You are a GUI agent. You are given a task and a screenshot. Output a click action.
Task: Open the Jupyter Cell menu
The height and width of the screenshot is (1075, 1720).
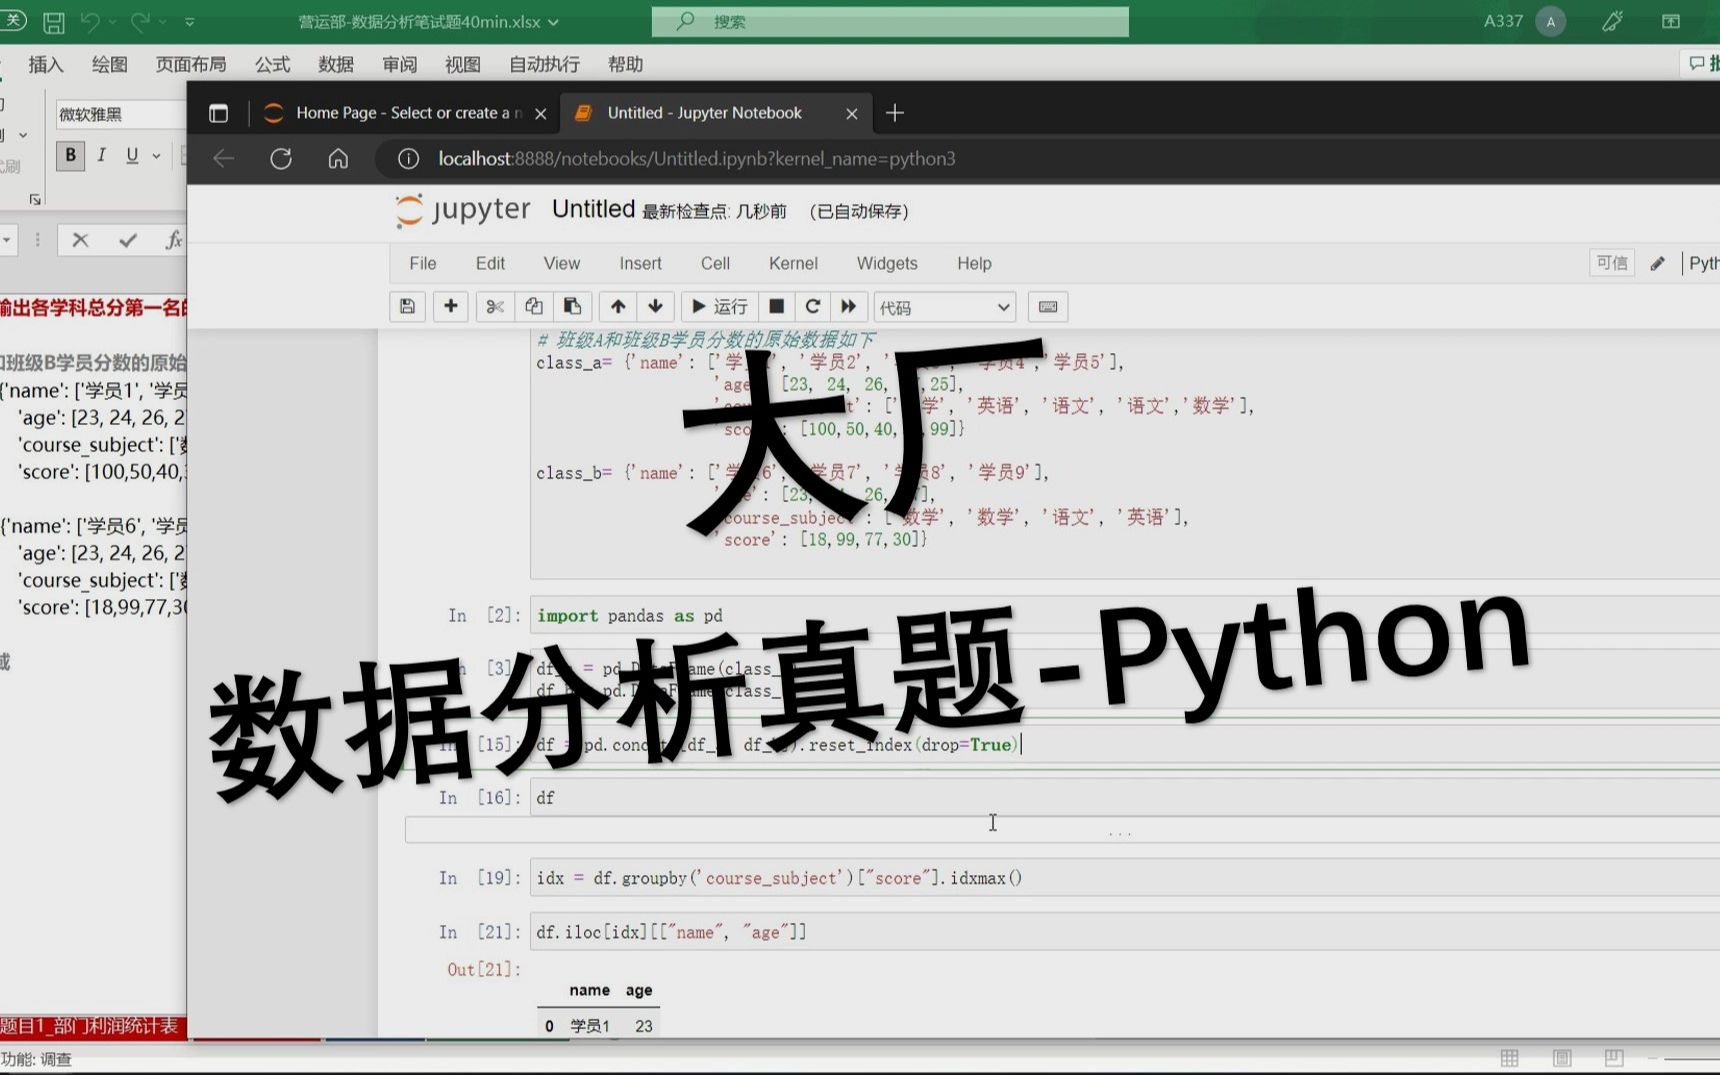(715, 263)
